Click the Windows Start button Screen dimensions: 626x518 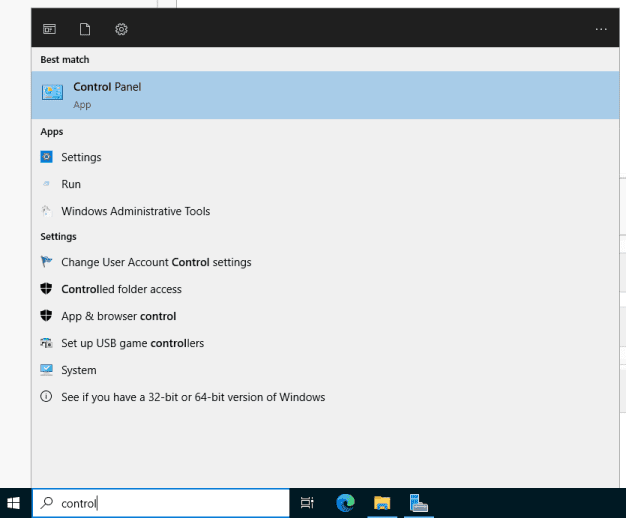point(14,503)
